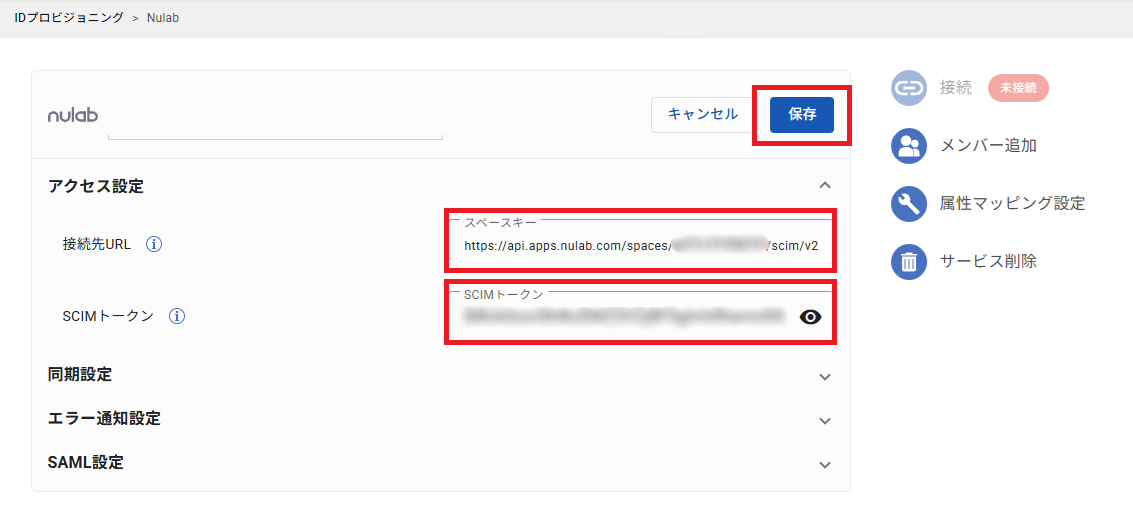The width and height of the screenshot is (1133, 510).
Task: Click the Nulab breadcrumb item
Action: pos(163,17)
